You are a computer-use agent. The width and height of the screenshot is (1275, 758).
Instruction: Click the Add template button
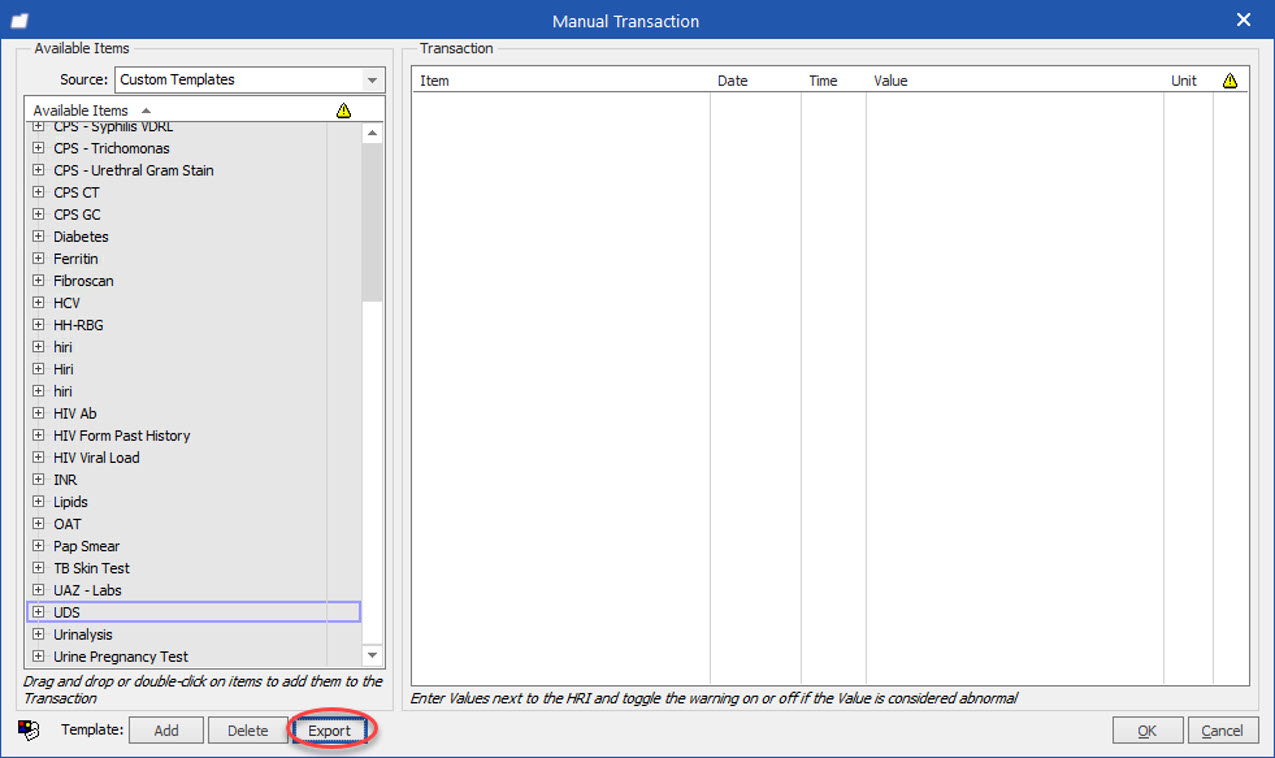166,730
